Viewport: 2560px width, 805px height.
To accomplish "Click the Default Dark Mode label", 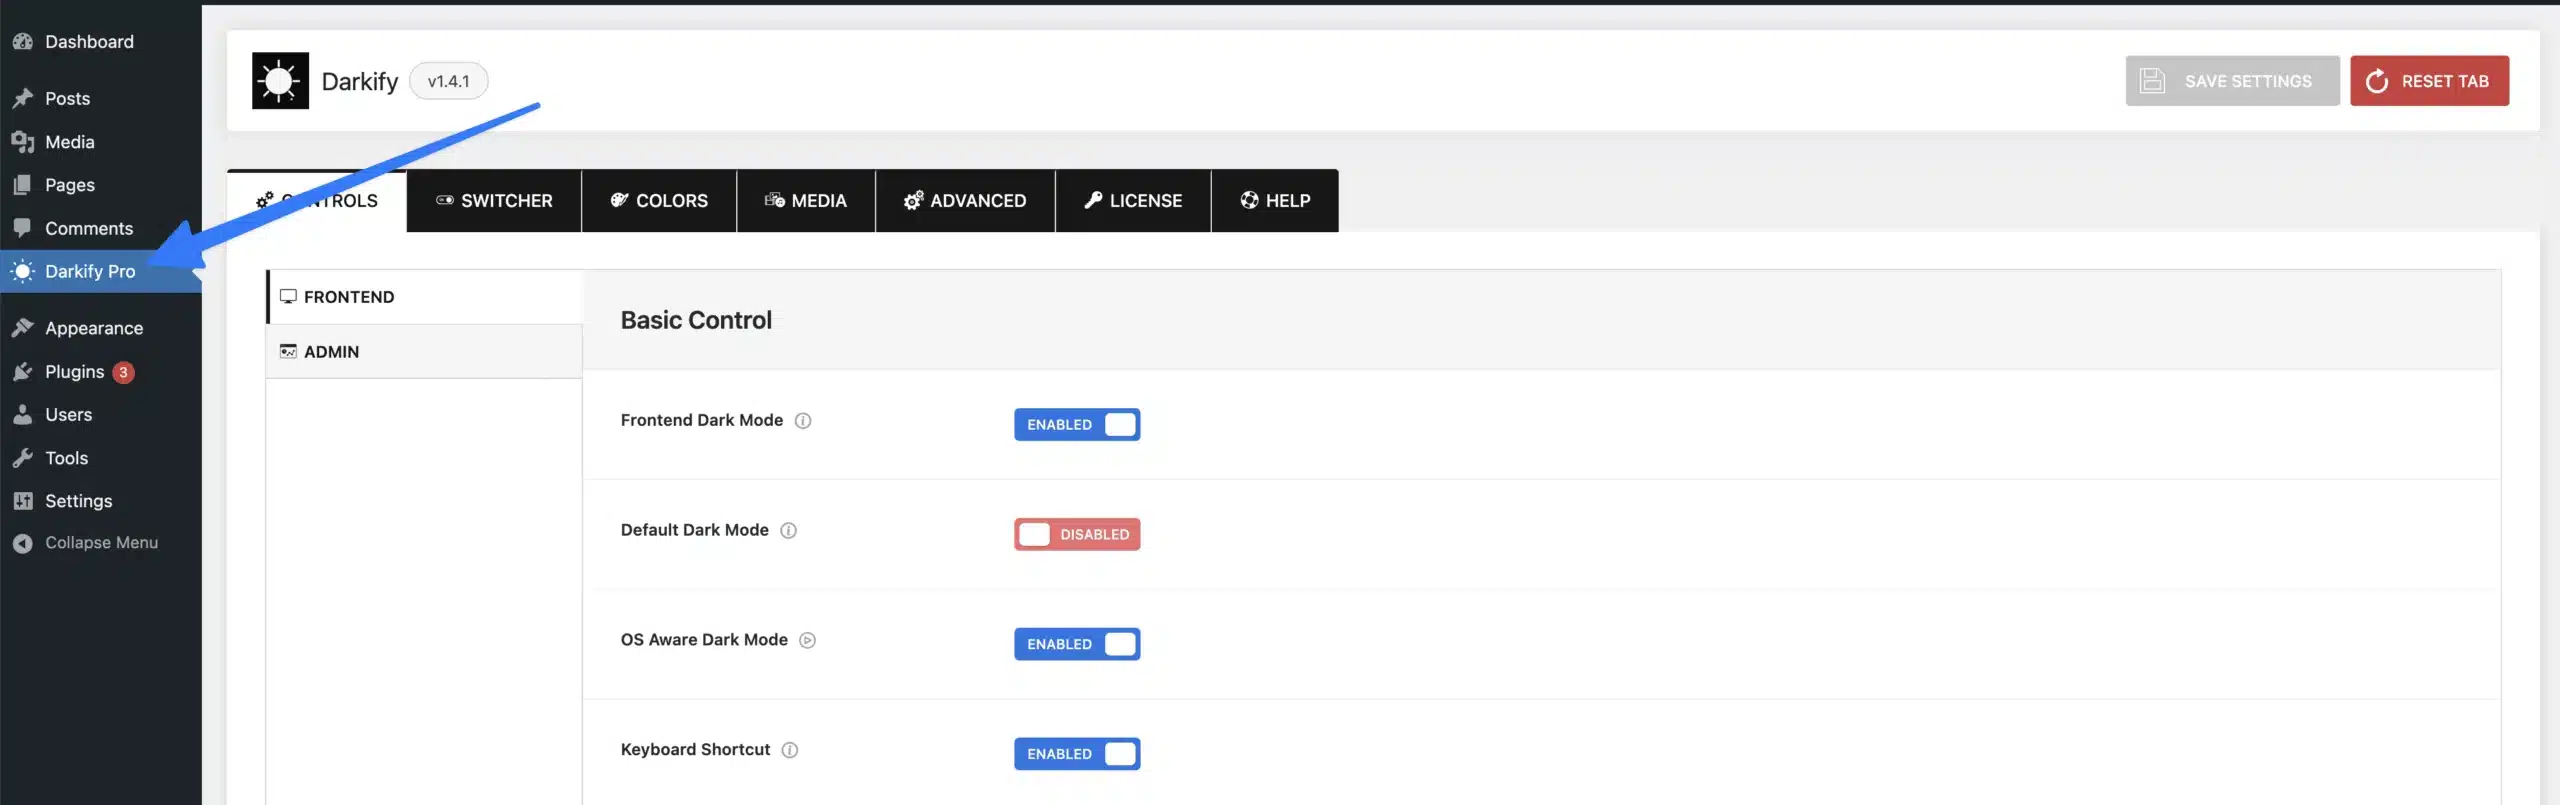I will tap(695, 530).
